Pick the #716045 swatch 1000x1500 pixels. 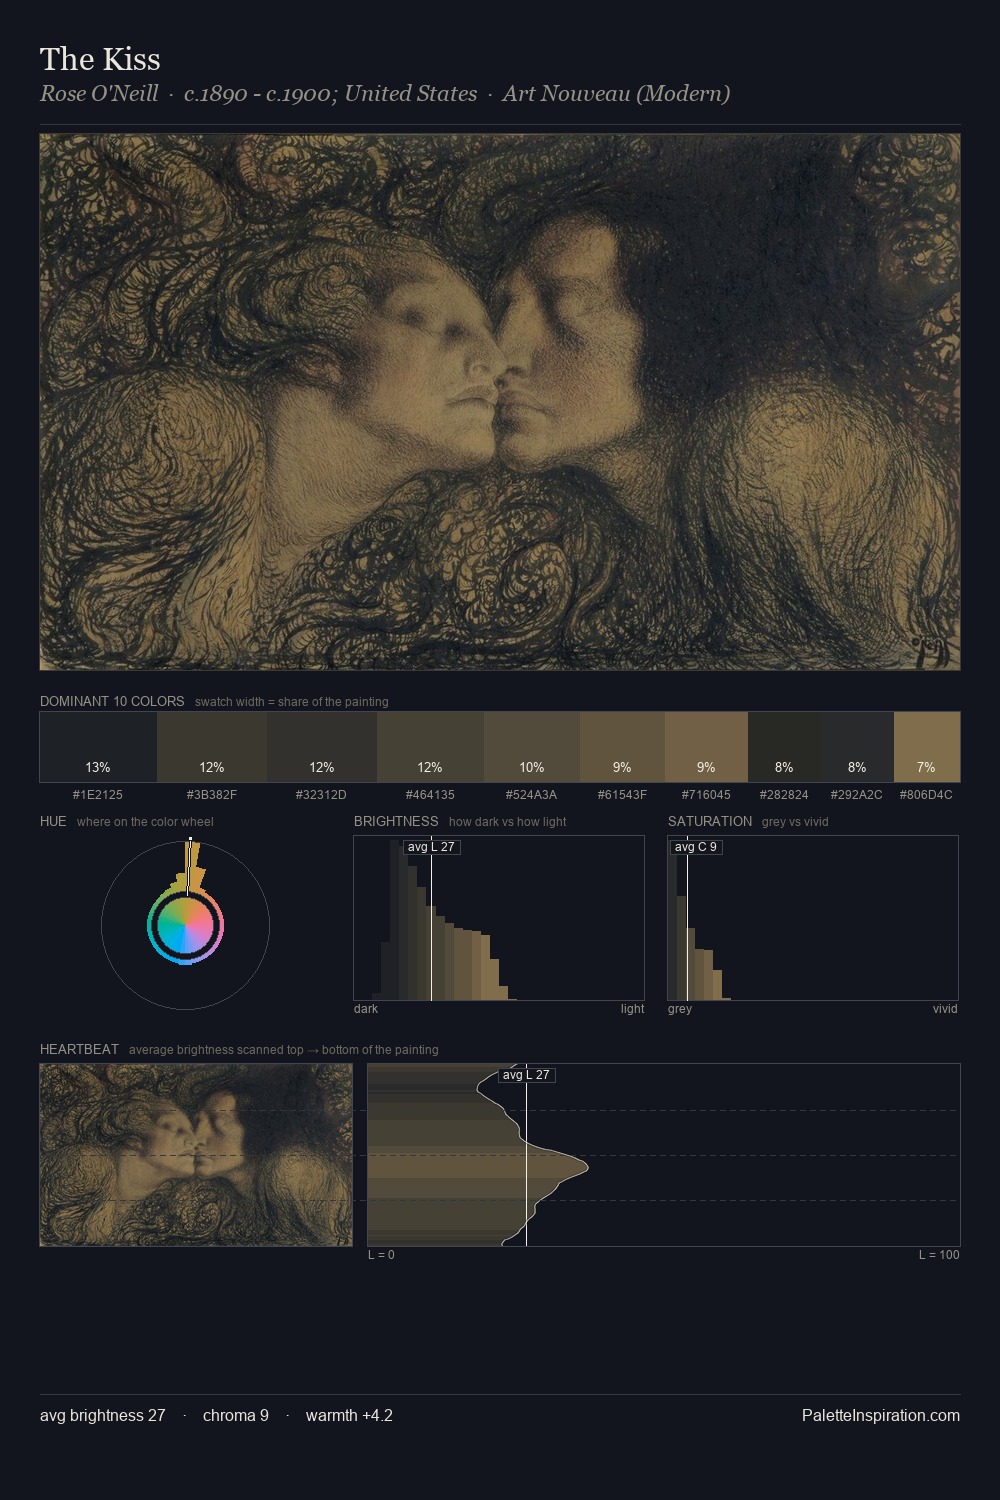[x=706, y=746]
